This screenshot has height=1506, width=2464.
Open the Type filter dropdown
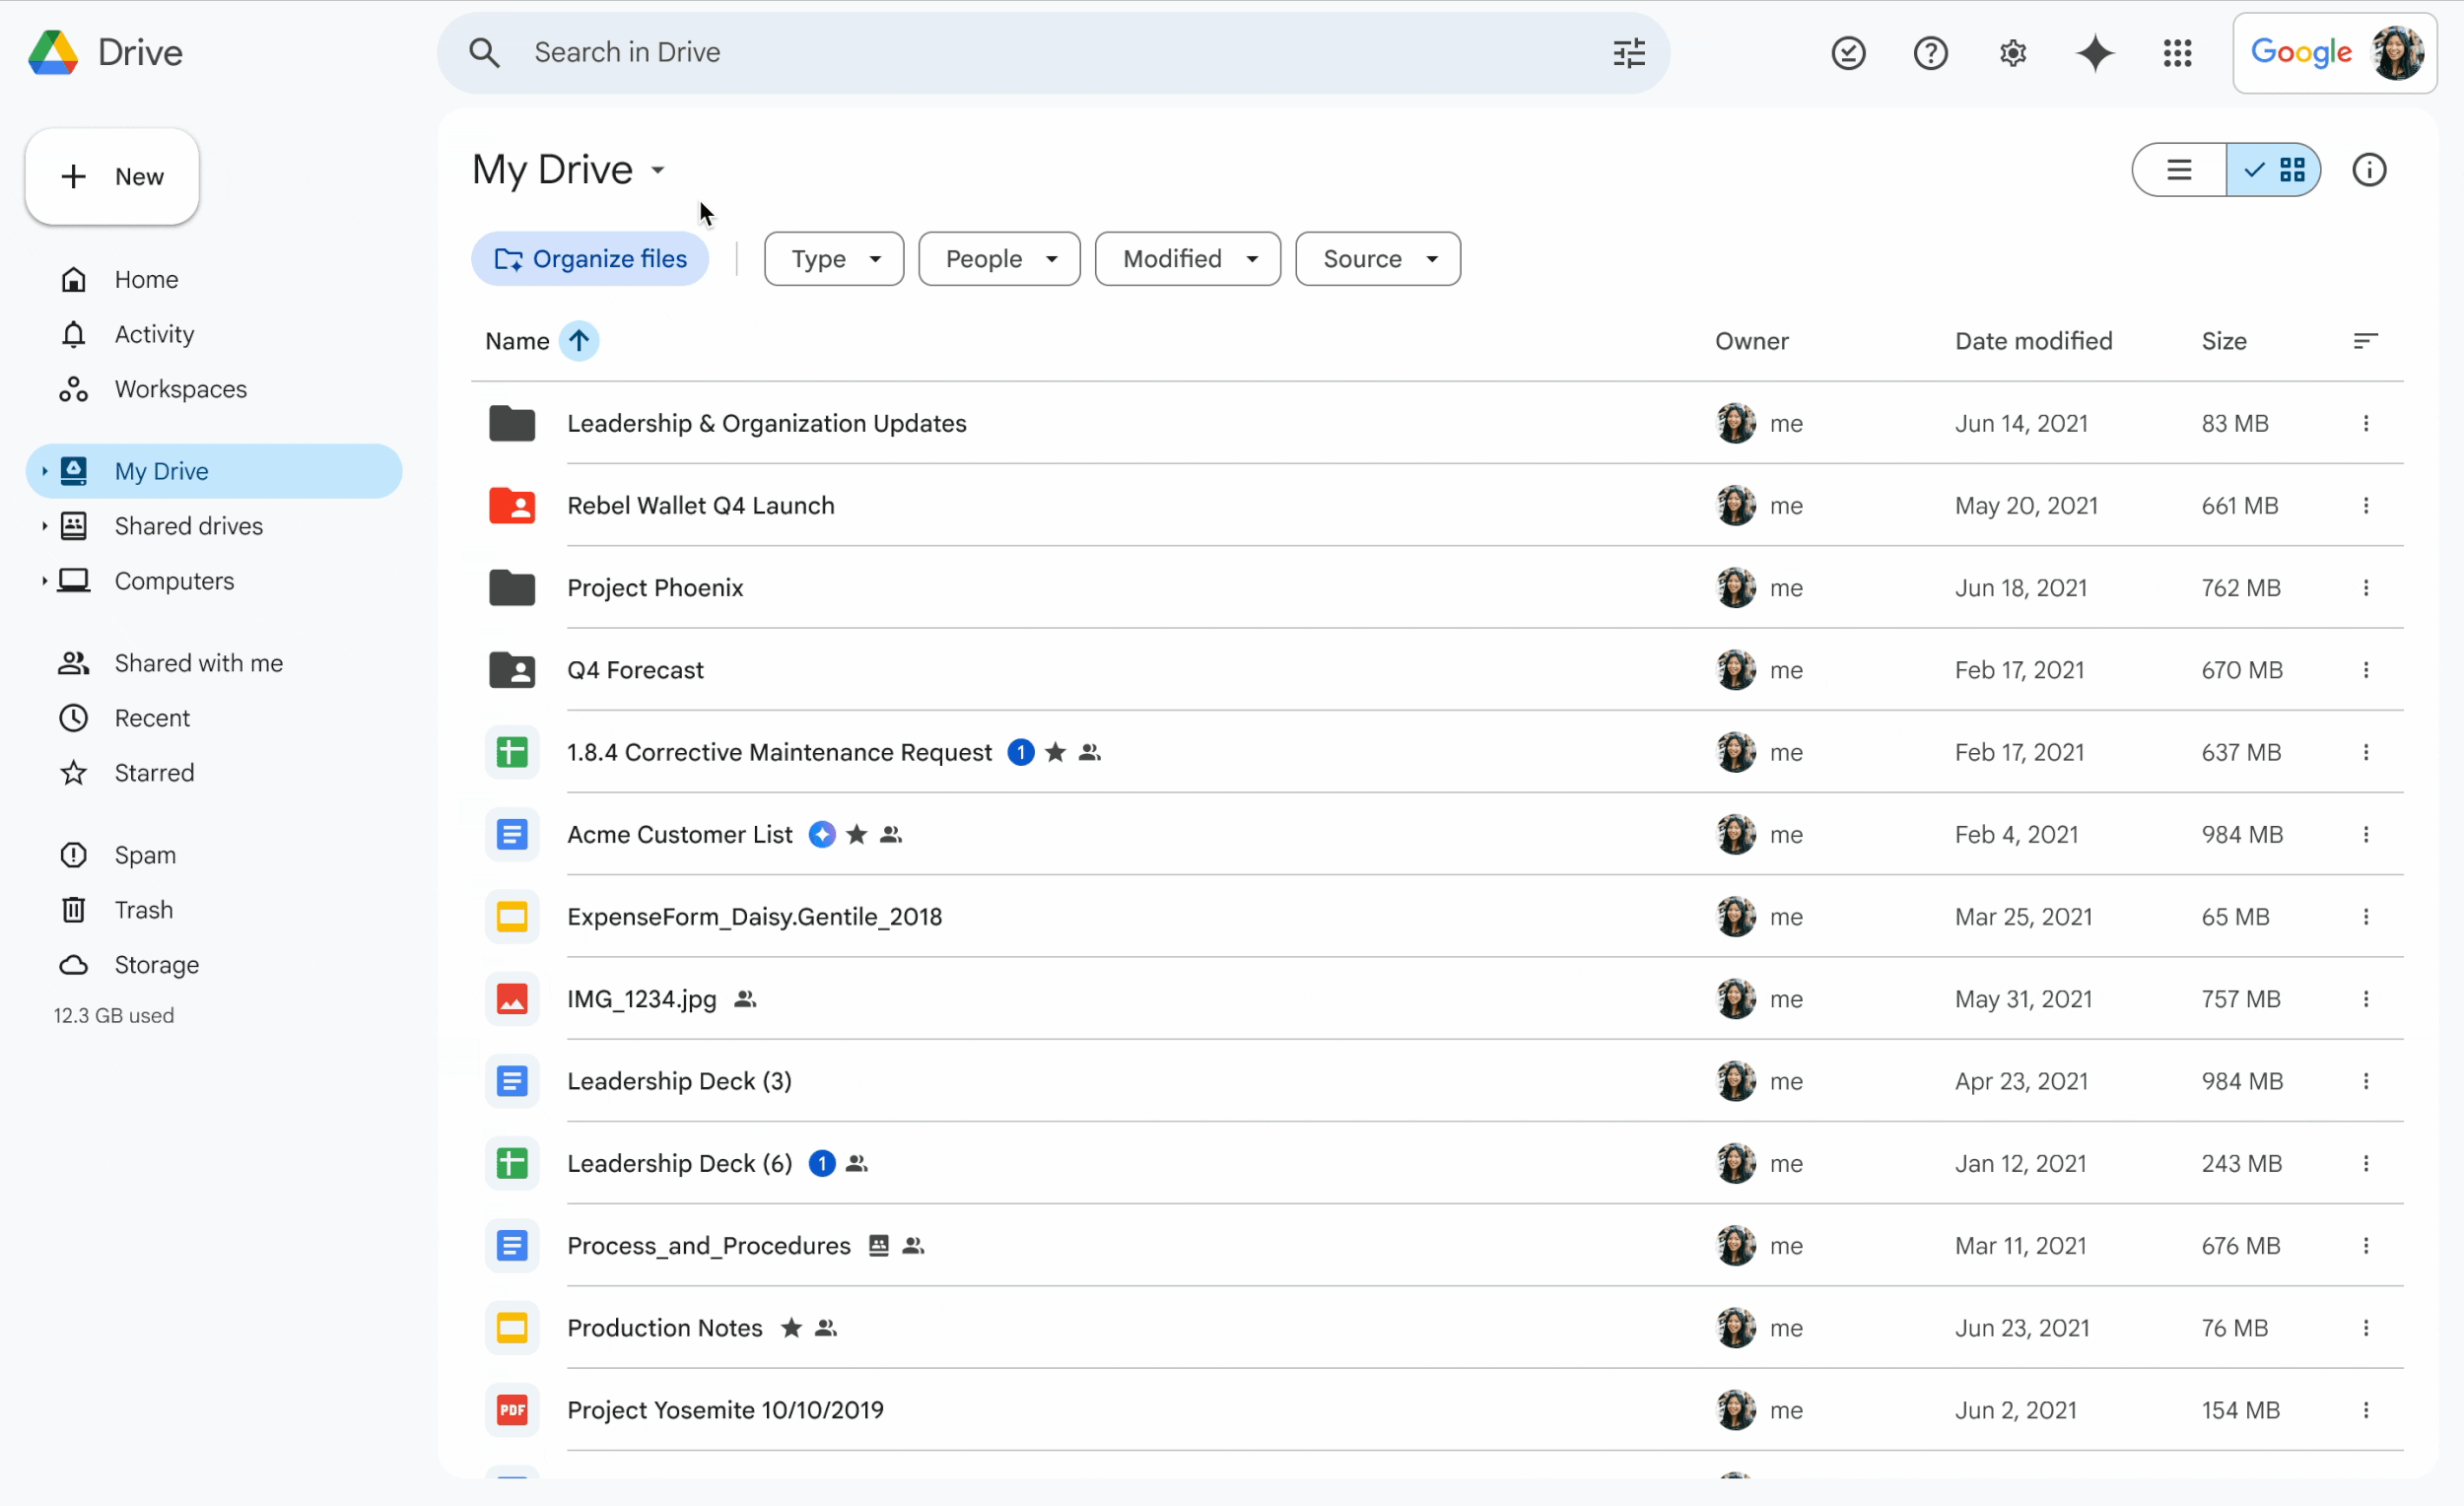click(x=833, y=258)
